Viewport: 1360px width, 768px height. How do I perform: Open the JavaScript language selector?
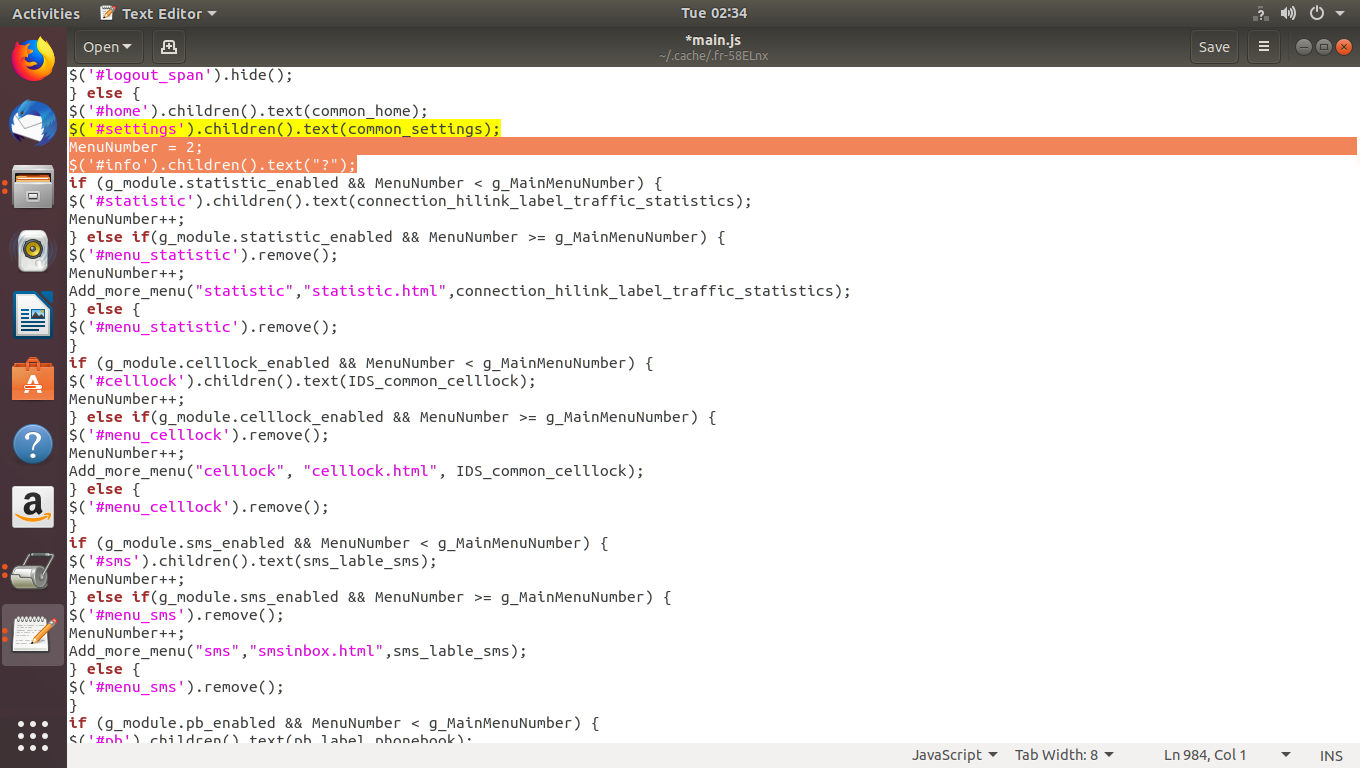pos(954,755)
